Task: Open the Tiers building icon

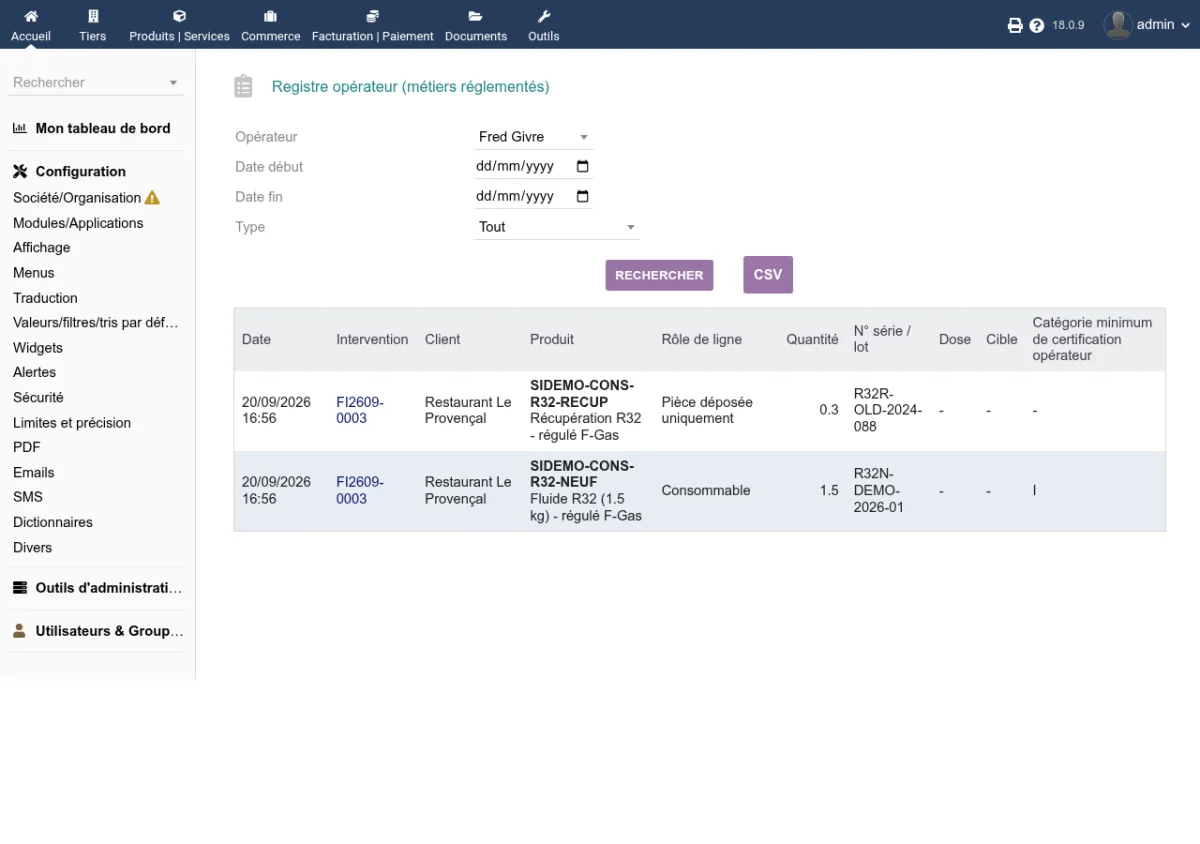Action: 93,16
